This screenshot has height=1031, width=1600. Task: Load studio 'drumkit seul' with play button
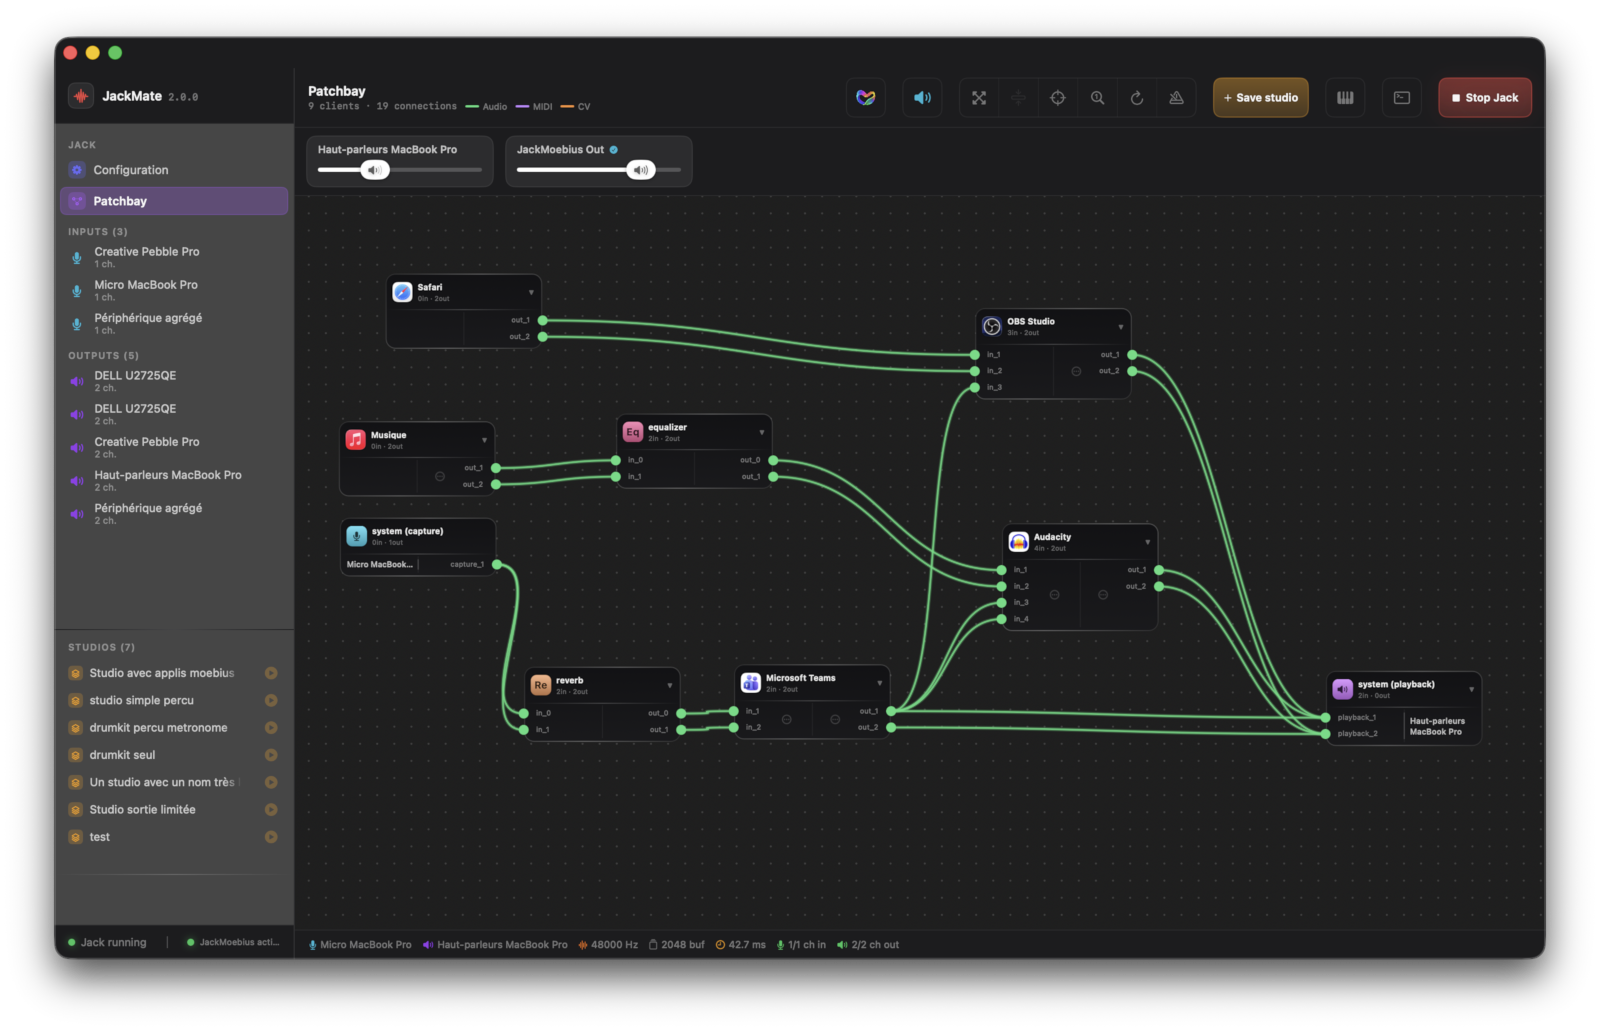tap(271, 755)
